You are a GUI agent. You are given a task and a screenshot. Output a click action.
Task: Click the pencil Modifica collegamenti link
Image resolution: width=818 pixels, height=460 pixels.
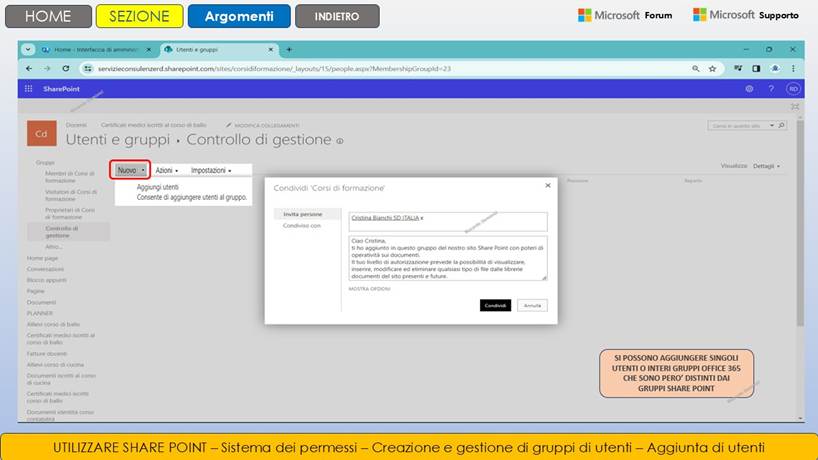pos(262,125)
